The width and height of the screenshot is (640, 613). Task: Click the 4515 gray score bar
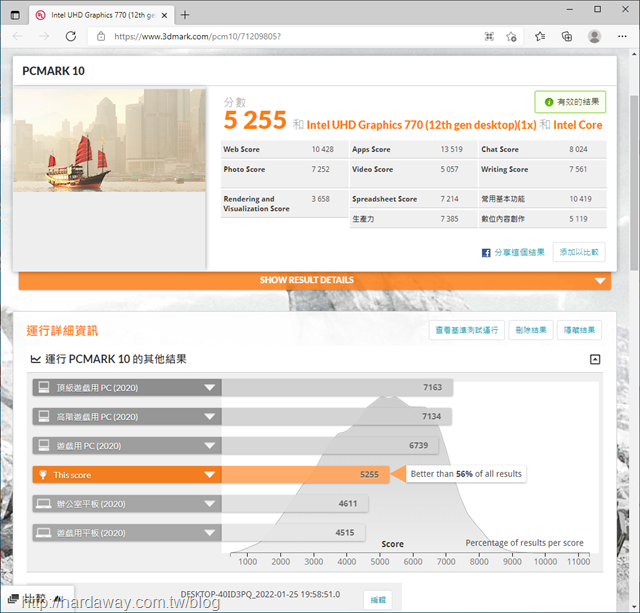(x=293, y=533)
